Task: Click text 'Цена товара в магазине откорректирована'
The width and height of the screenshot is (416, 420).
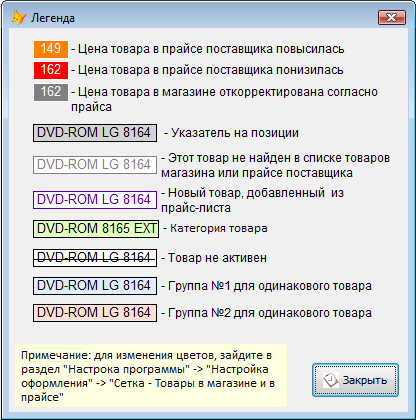Action: click(200, 92)
